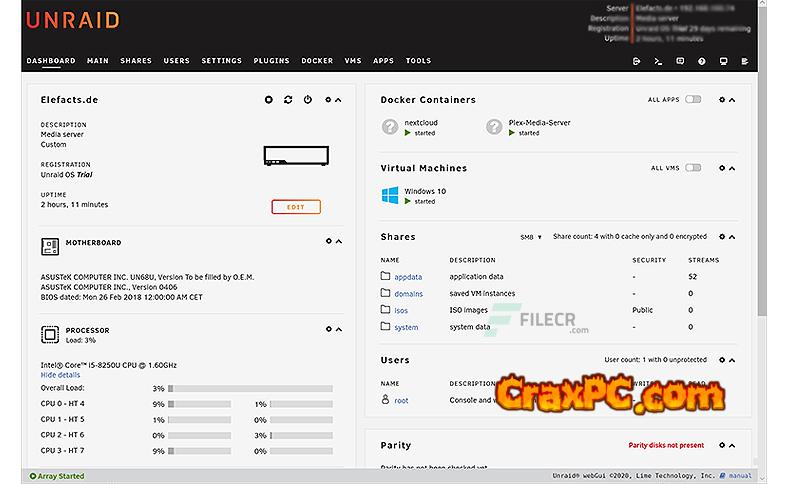Open the root user link
This screenshot has width=786, height=484.
click(401, 401)
